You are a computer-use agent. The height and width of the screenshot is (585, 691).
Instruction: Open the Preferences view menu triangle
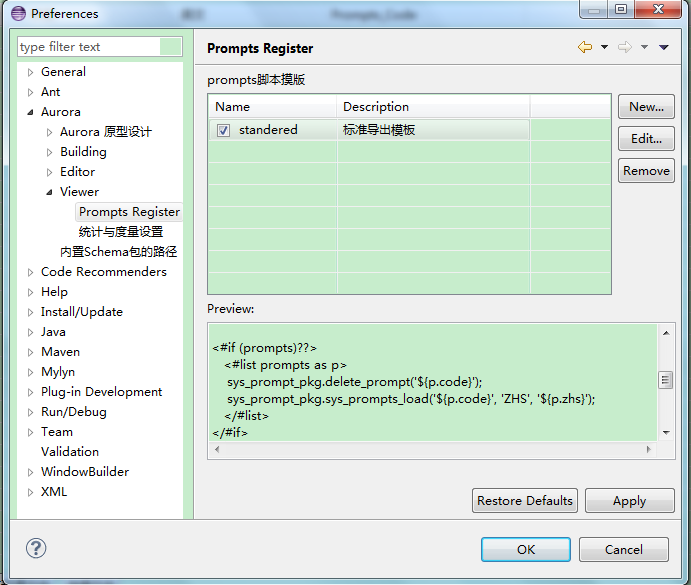point(663,48)
